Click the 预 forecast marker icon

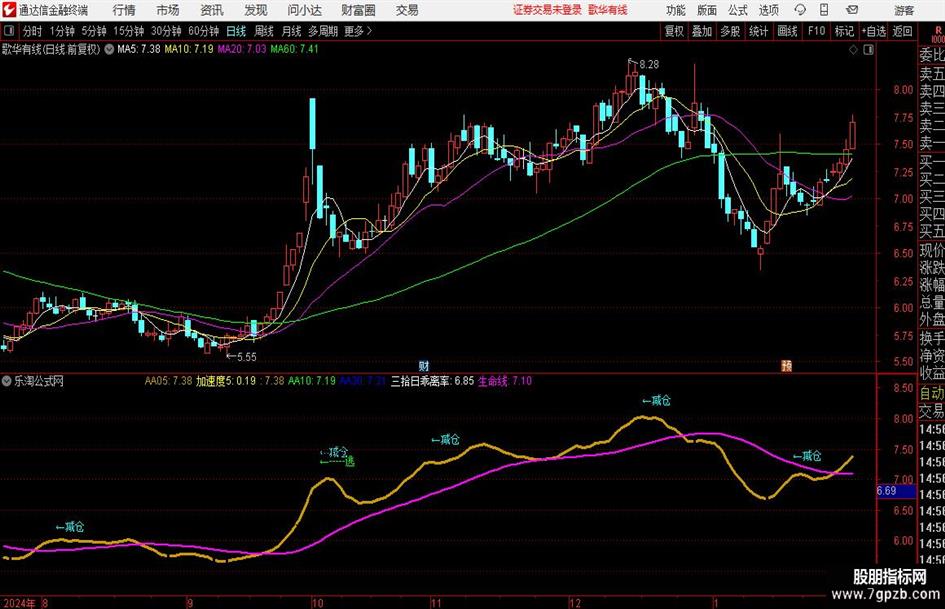click(x=786, y=365)
